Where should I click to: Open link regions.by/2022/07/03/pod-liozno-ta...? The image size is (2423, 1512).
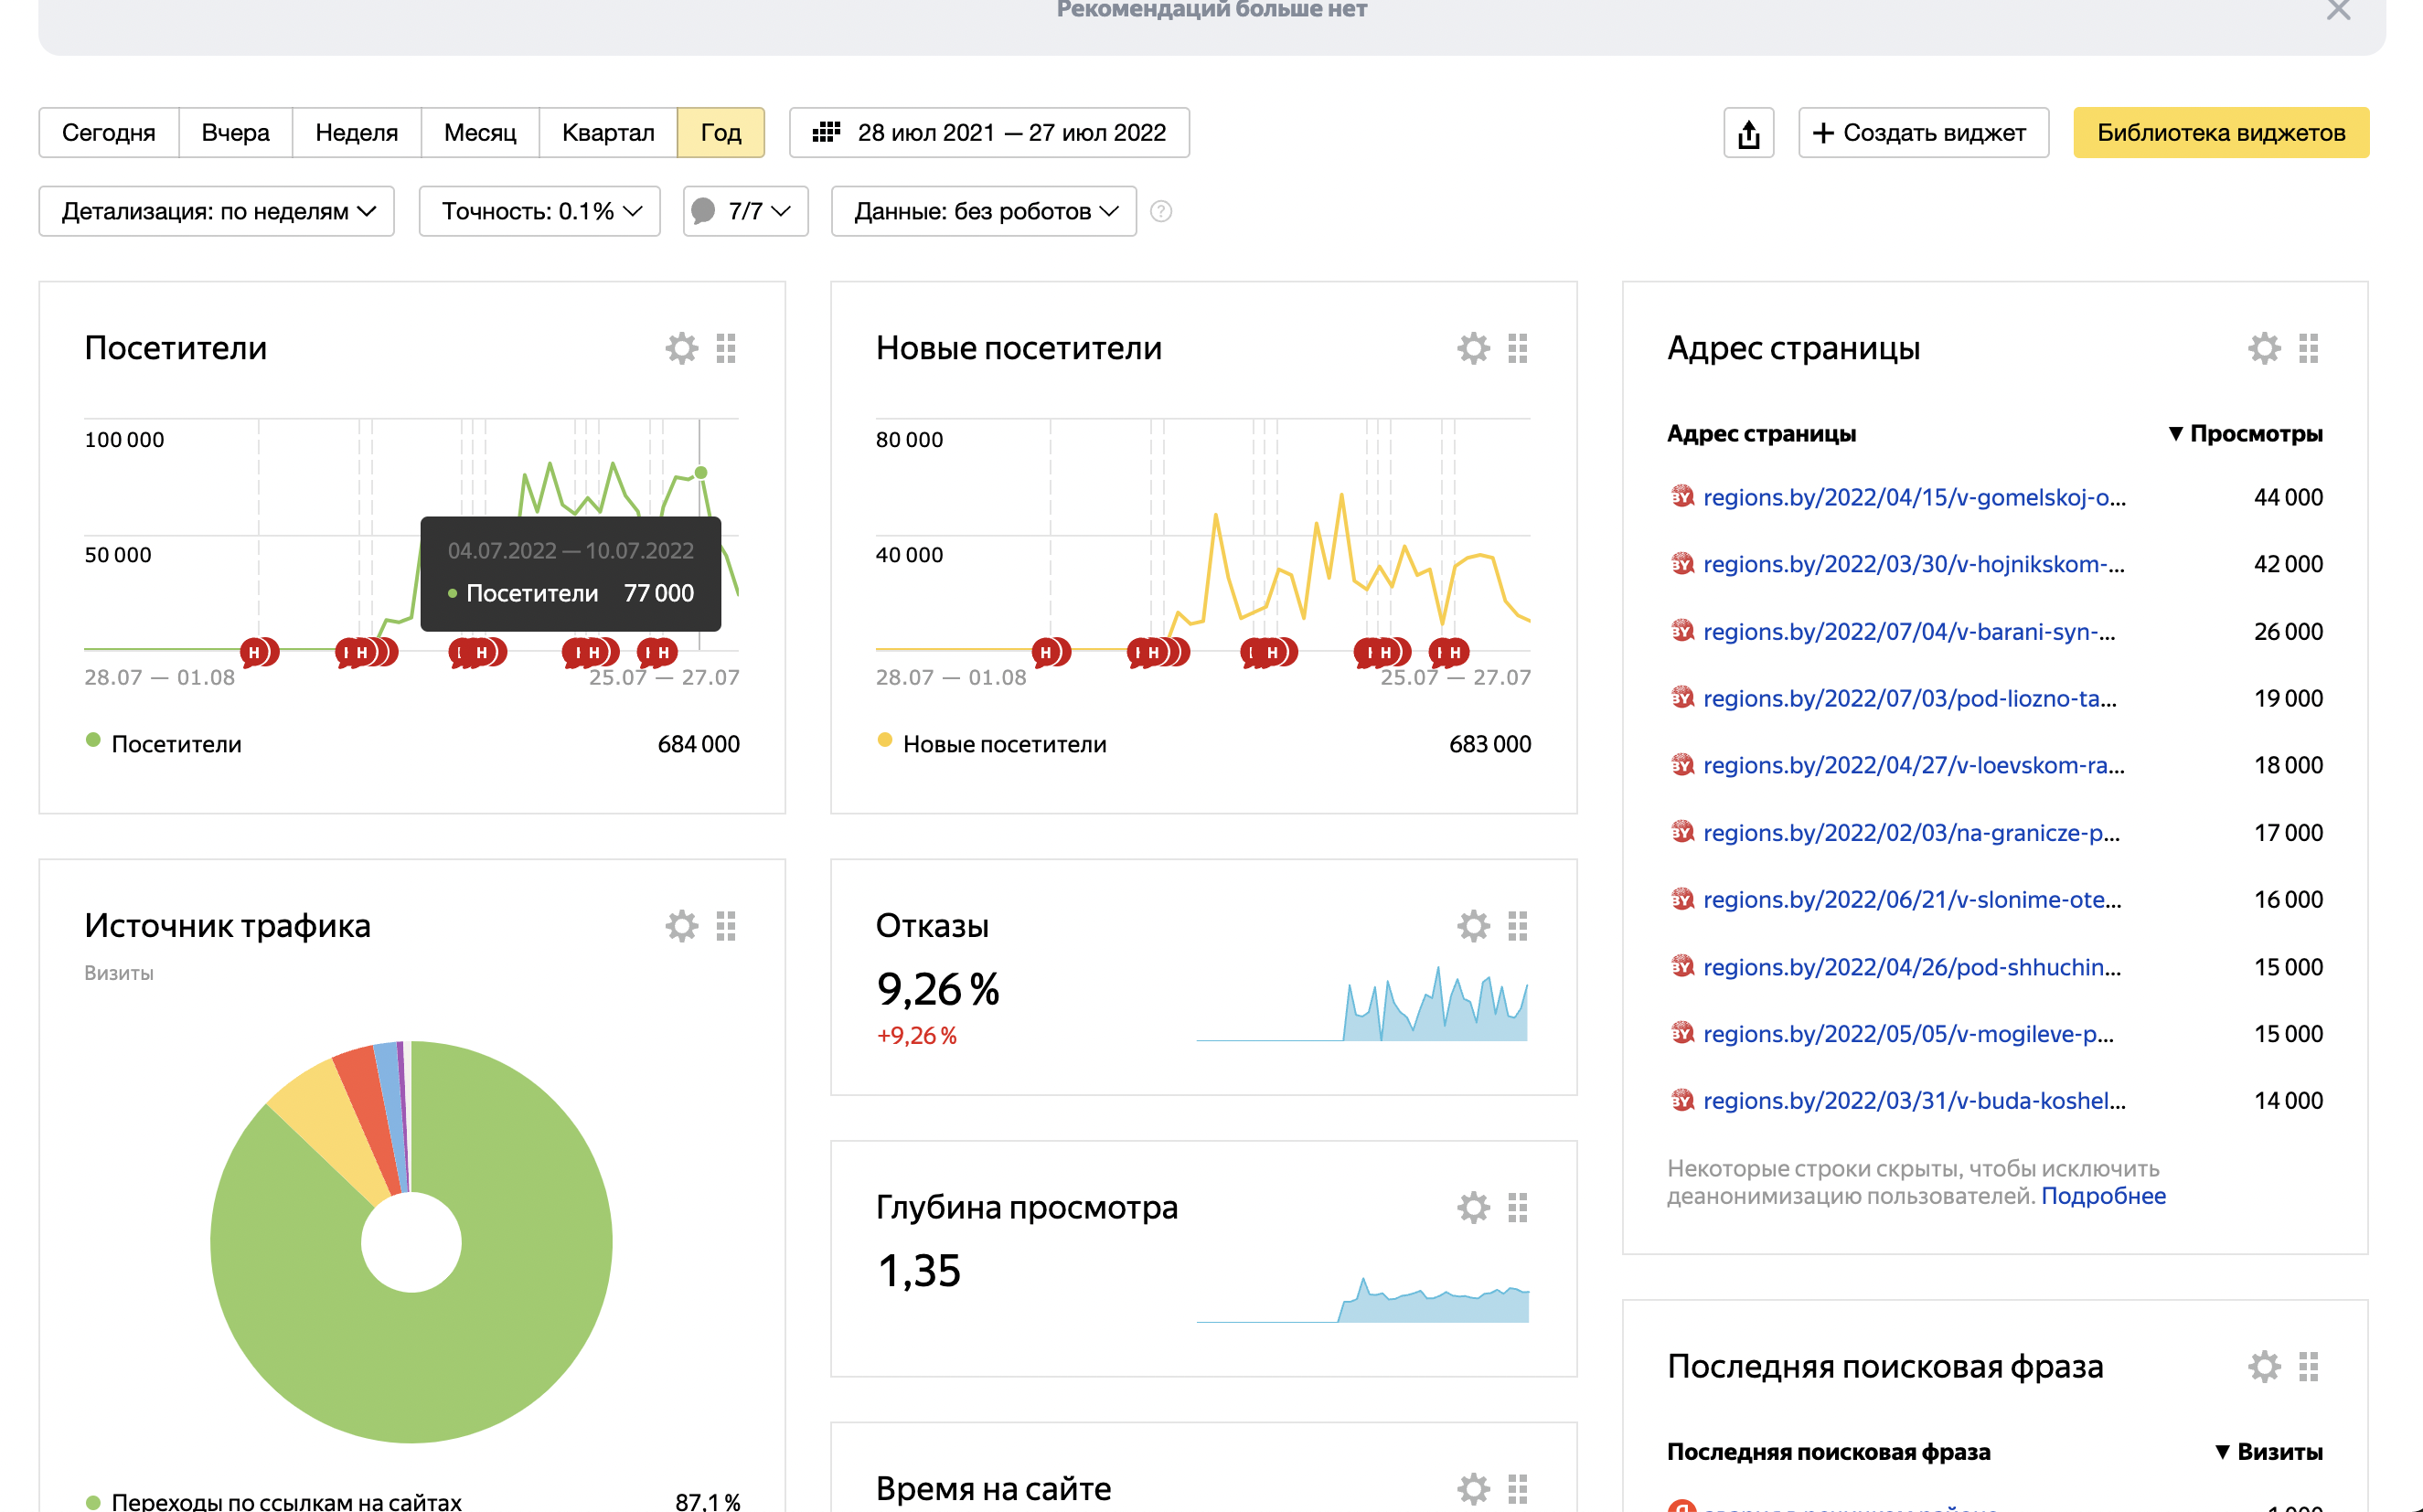click(x=1909, y=698)
